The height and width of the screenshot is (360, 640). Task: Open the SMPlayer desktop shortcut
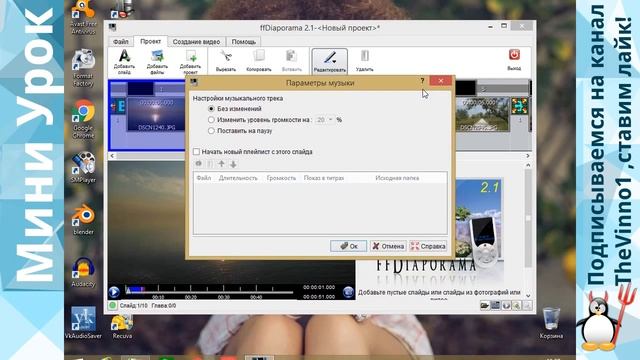click(83, 167)
